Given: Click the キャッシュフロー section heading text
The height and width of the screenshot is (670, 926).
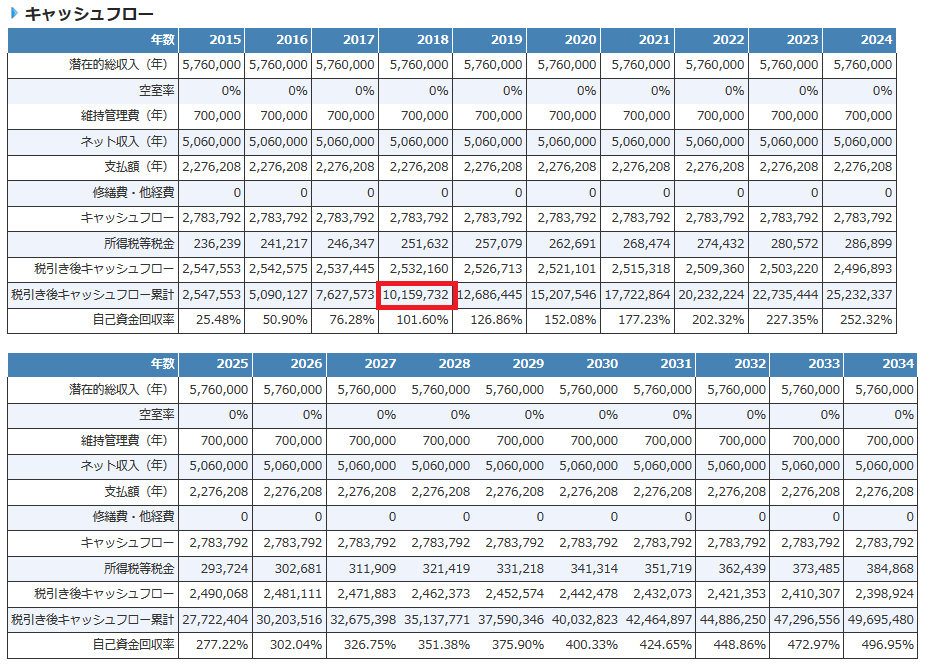Looking at the screenshot, I should [x=89, y=14].
